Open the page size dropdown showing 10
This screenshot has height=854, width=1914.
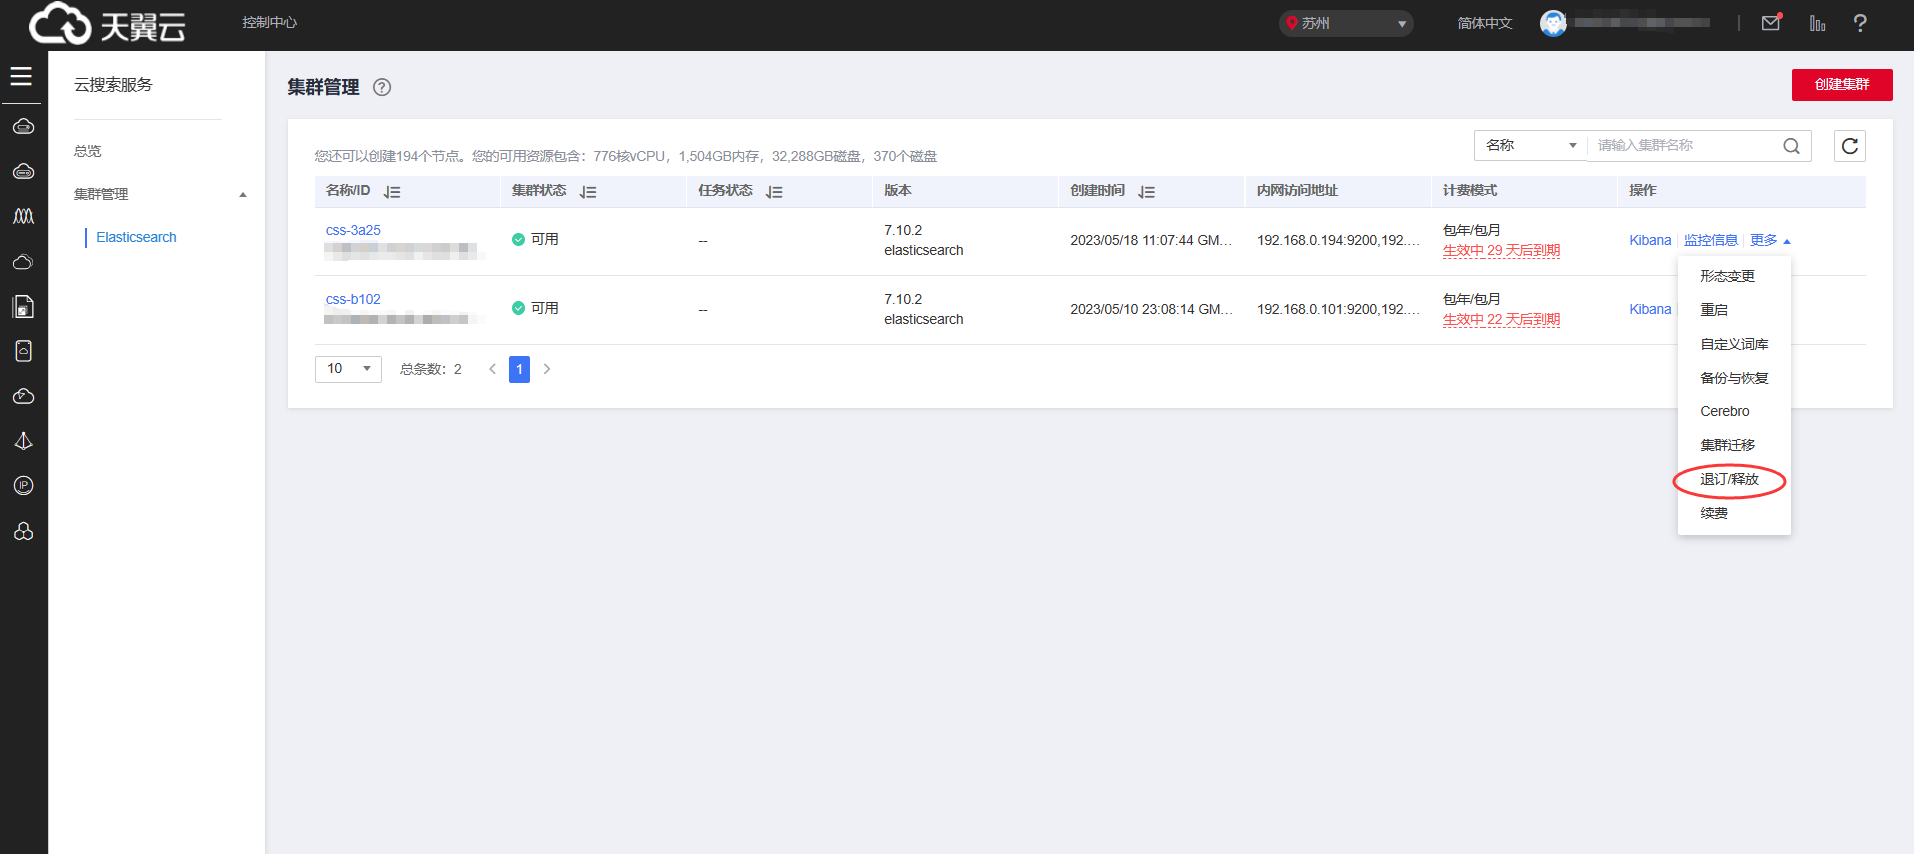click(x=348, y=369)
